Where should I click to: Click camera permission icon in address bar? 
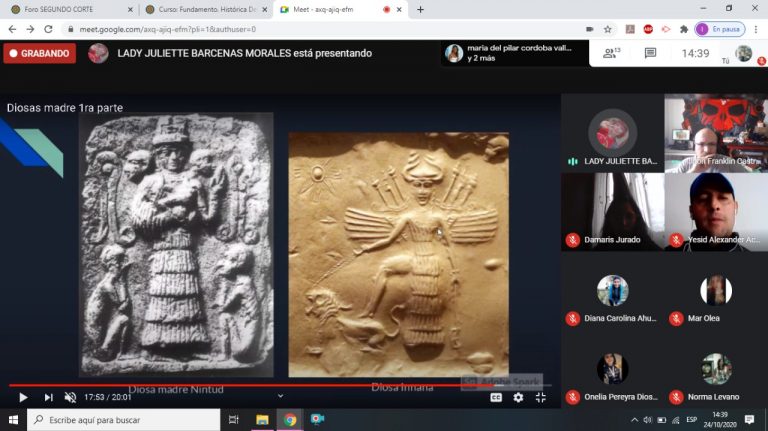tap(590, 29)
